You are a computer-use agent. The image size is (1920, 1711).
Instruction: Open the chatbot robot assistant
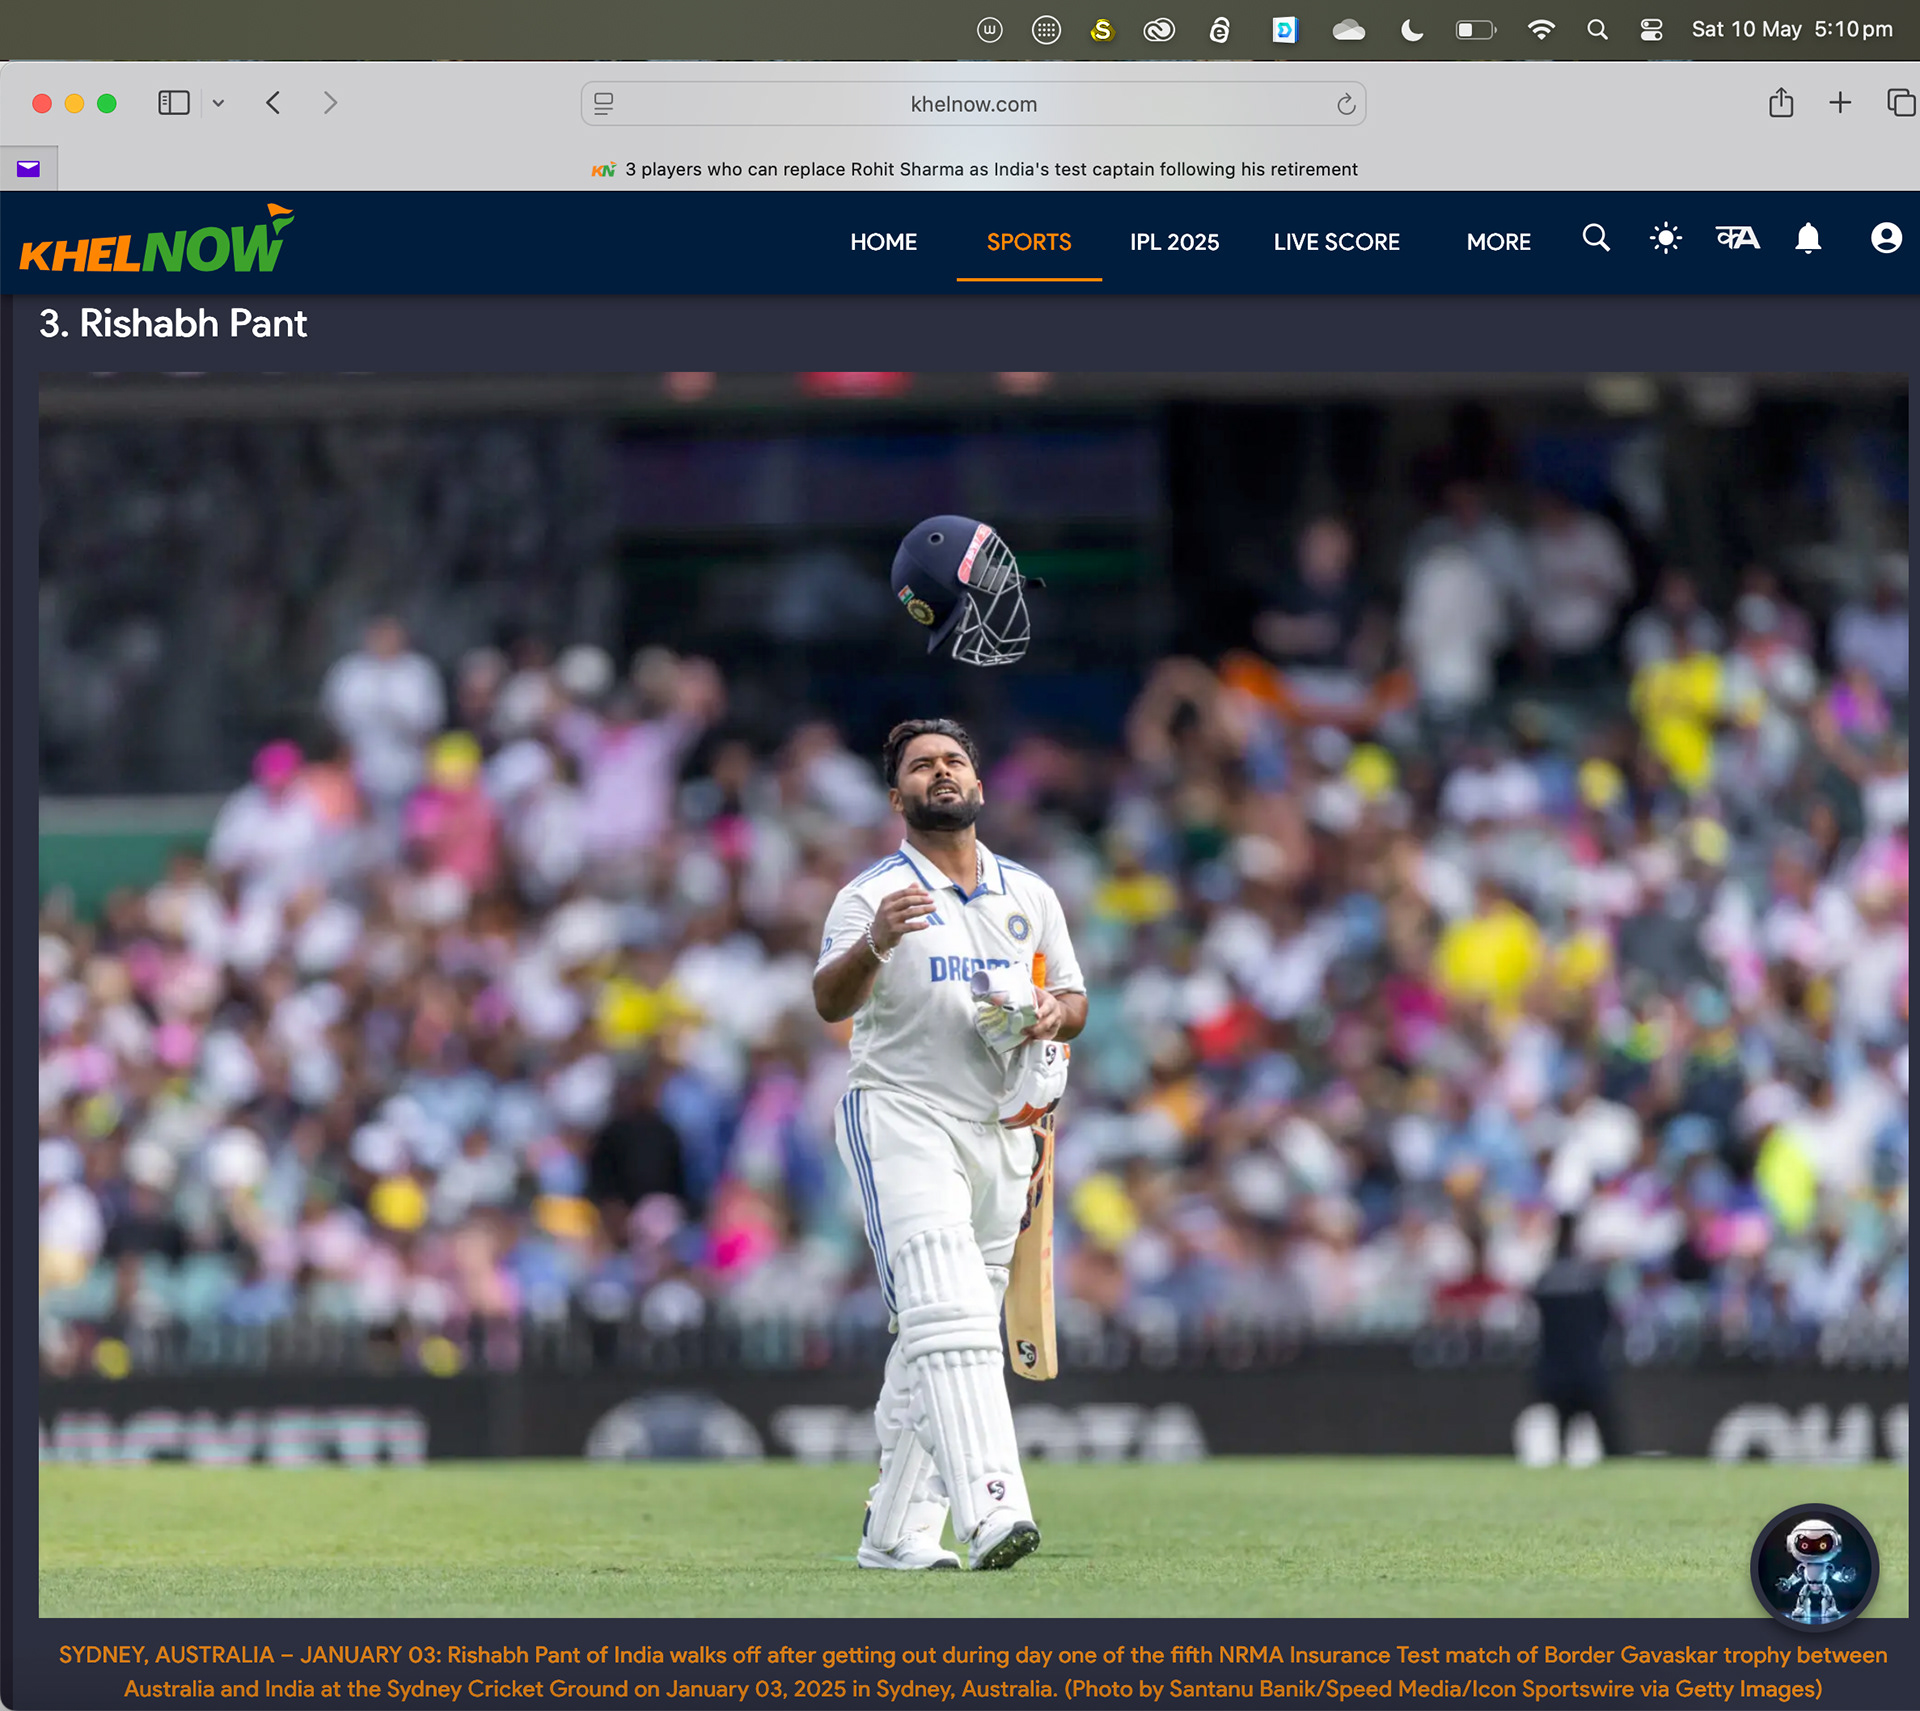point(1814,1568)
